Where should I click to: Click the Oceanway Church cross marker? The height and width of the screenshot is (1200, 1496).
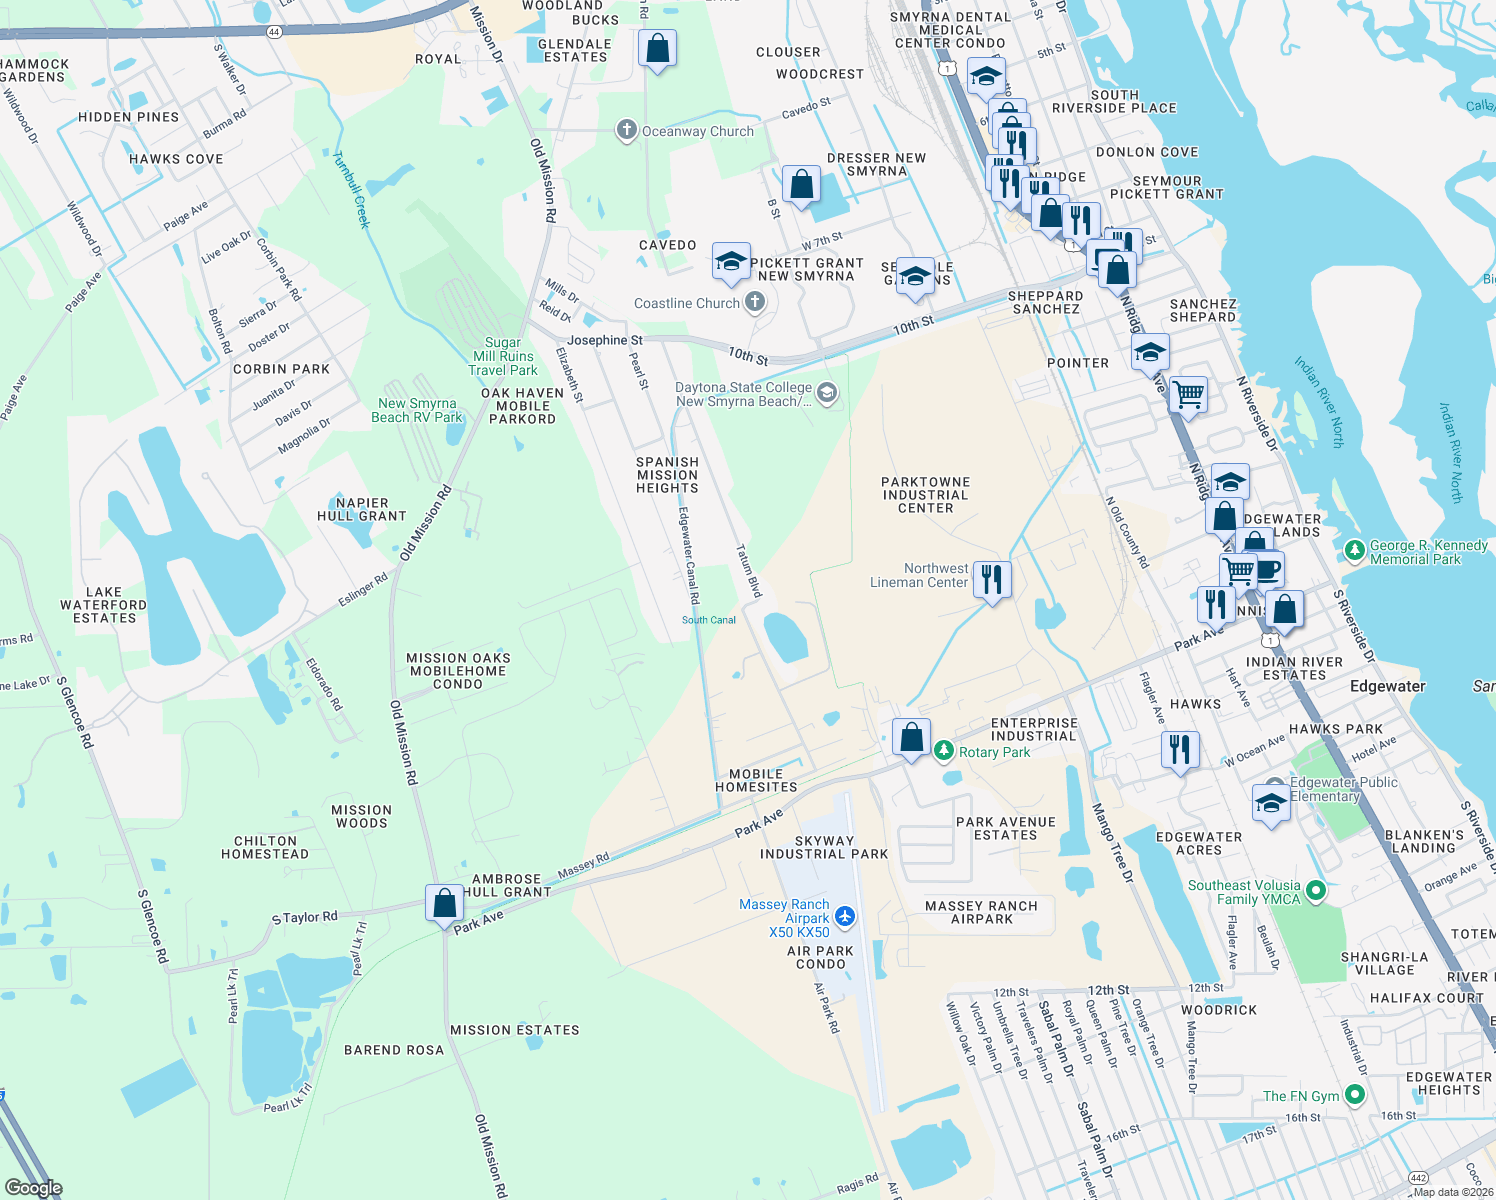coord(627,130)
